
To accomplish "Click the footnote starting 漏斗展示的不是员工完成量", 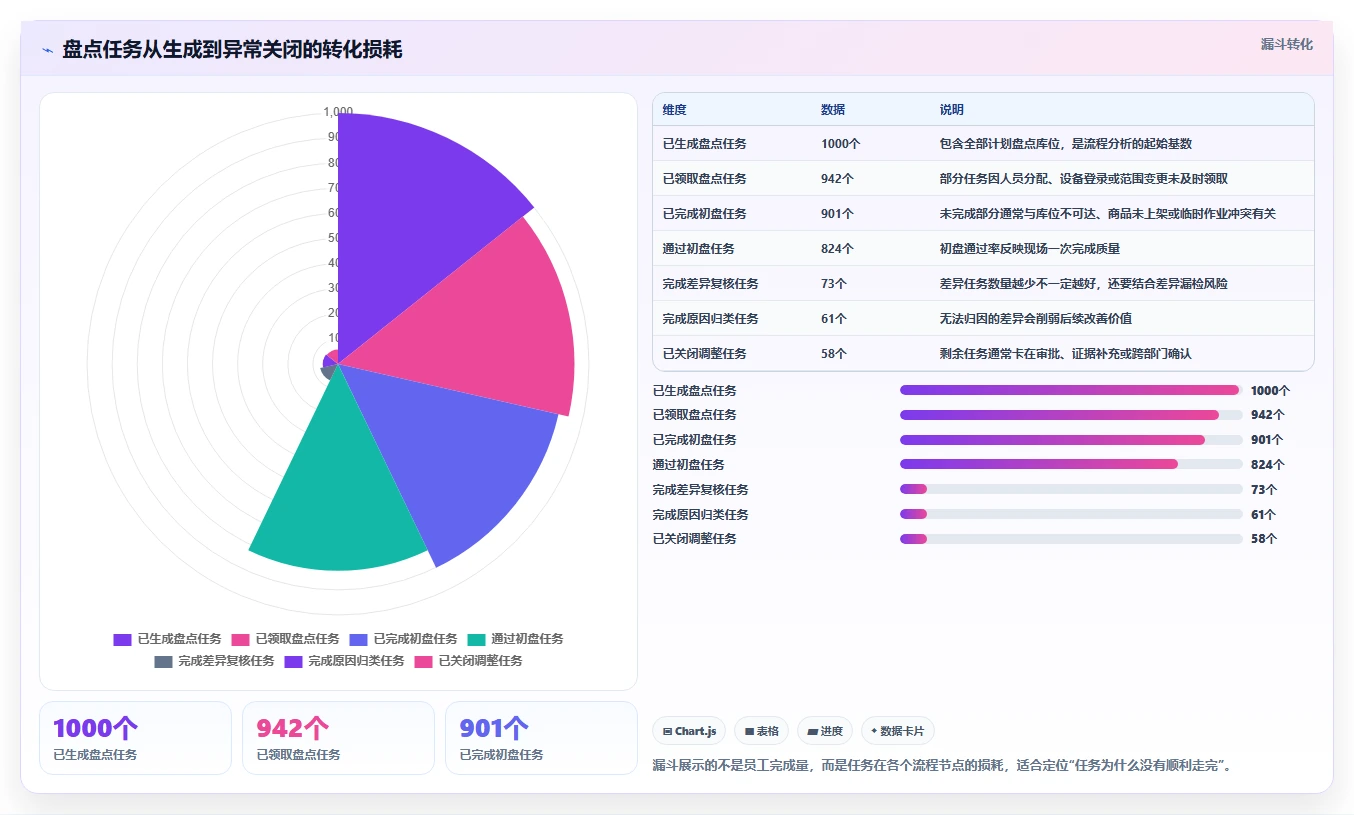I will pyautogui.click(x=944, y=766).
